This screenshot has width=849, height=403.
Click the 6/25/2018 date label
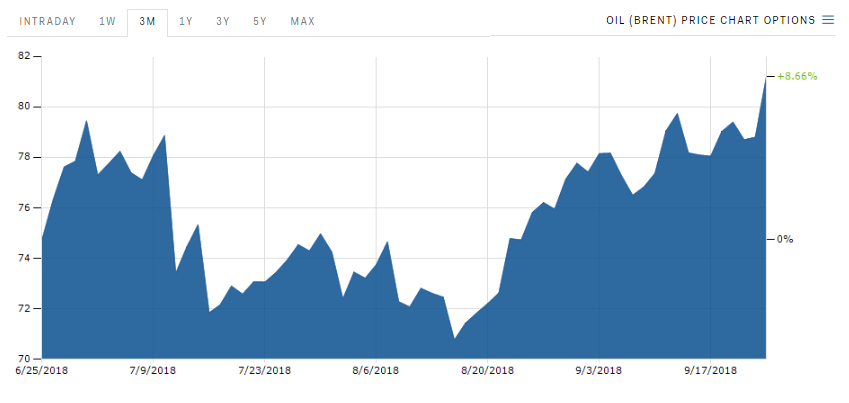[x=42, y=371]
